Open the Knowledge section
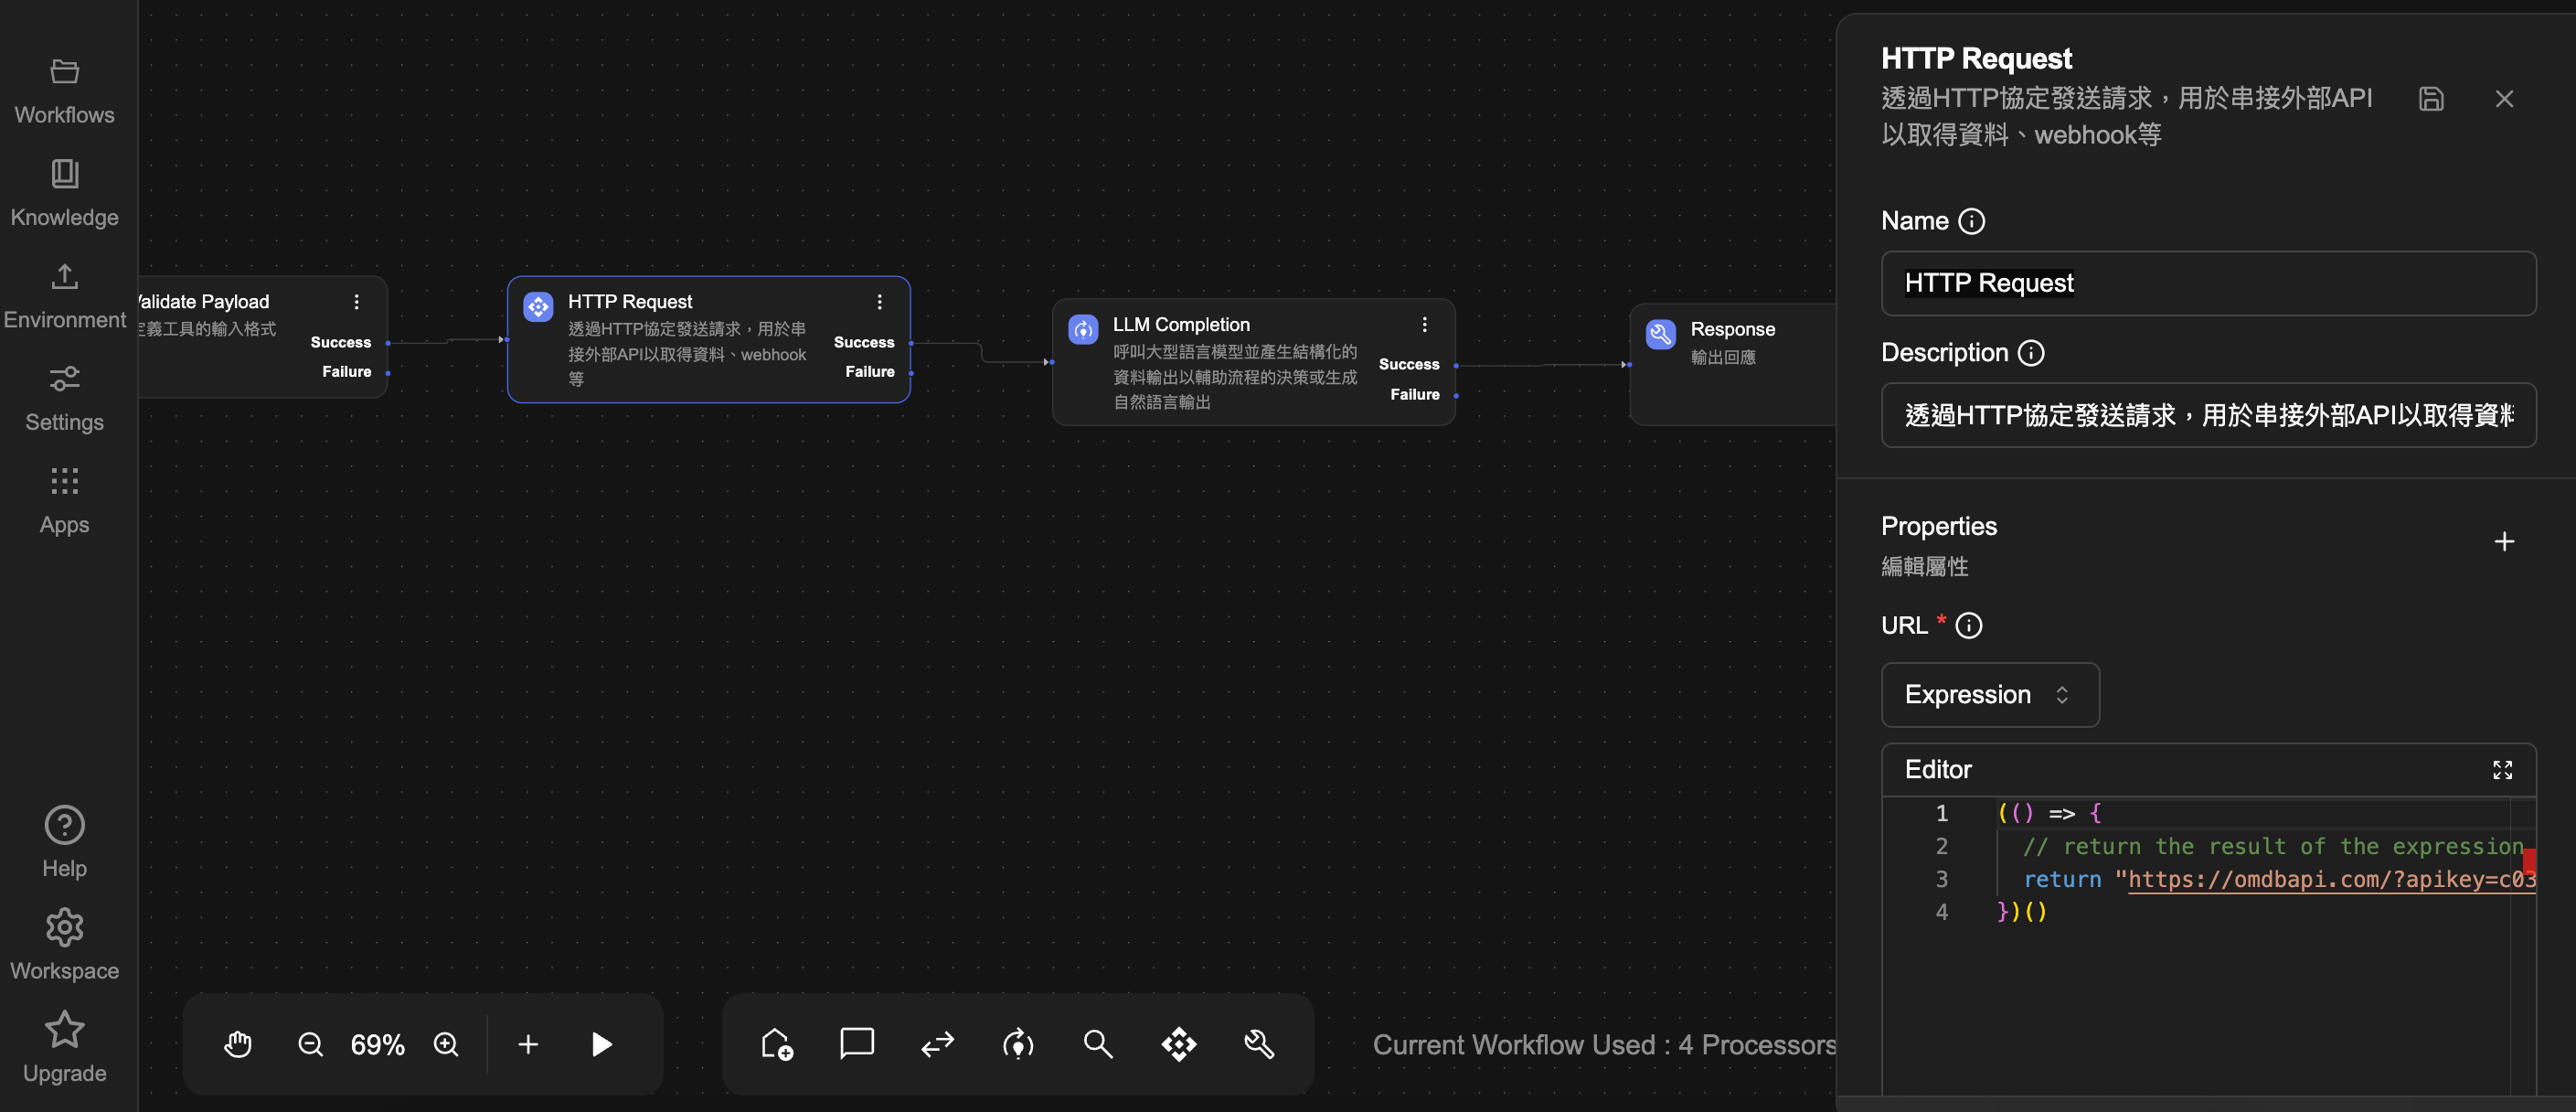Screen dimensions: 2576x1112 pos(65,192)
